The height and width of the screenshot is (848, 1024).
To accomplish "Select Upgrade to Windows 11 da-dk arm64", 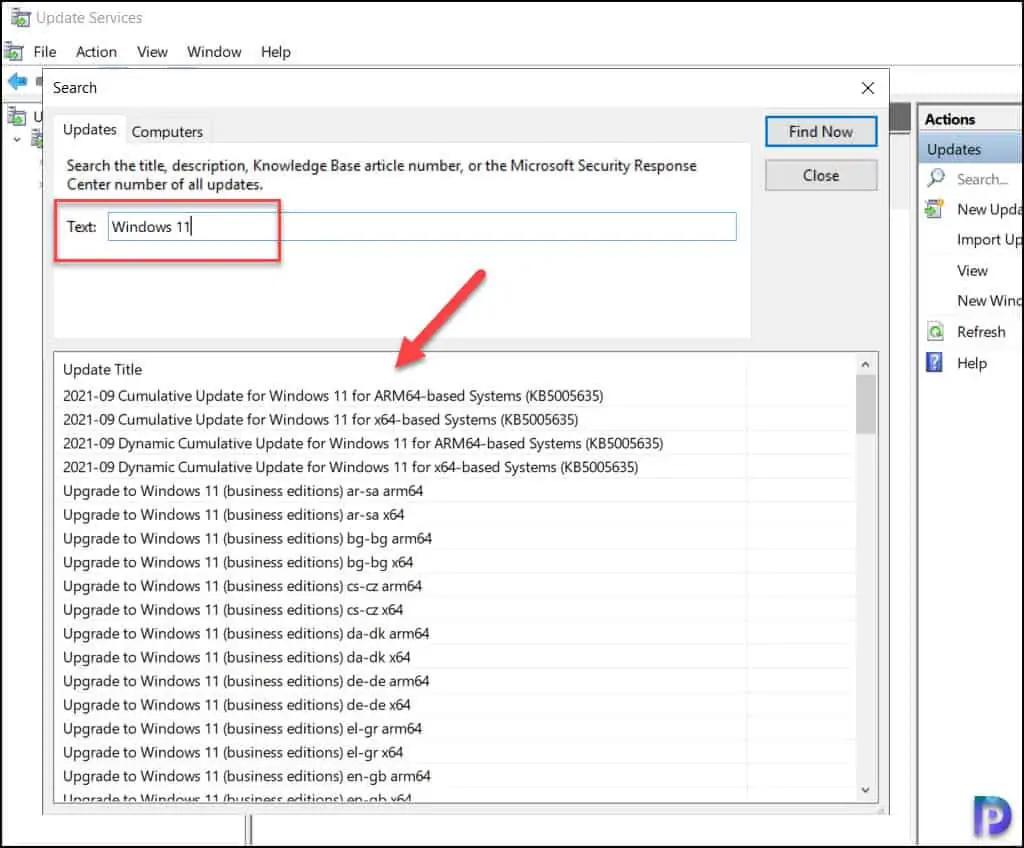I will click(246, 634).
